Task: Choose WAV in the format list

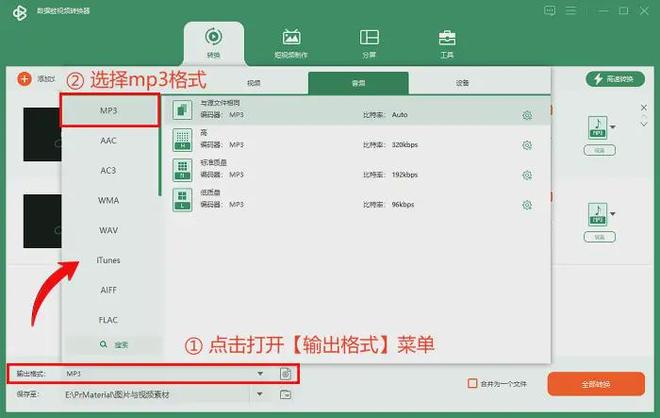Action: click(x=109, y=230)
